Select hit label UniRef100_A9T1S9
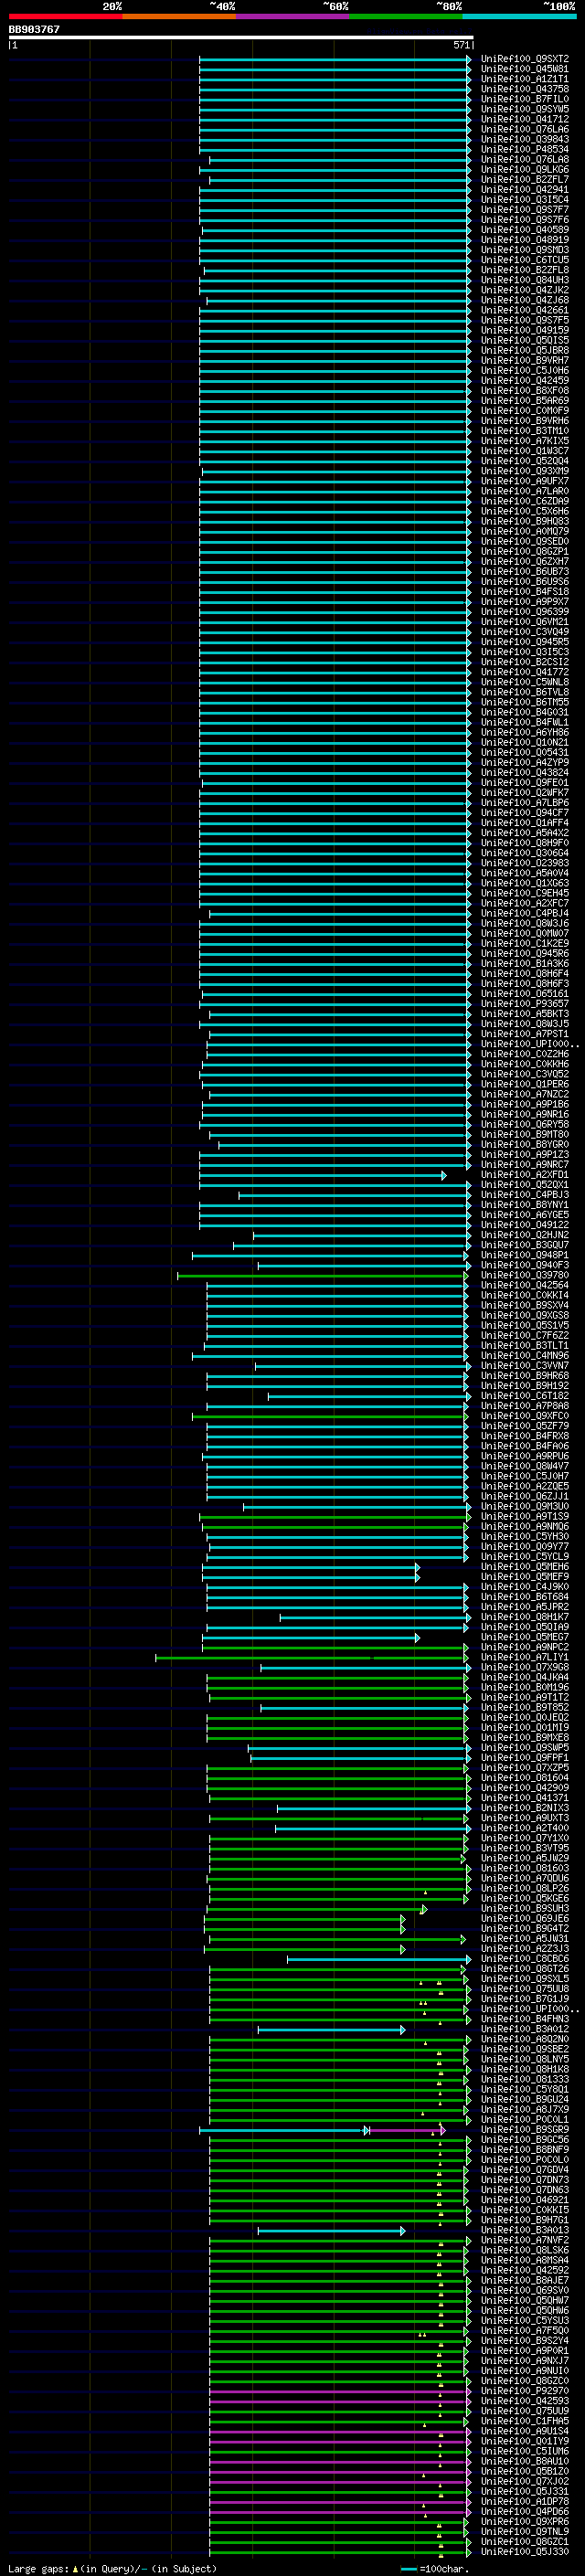This screenshot has height=2576, width=585. coord(525,1517)
